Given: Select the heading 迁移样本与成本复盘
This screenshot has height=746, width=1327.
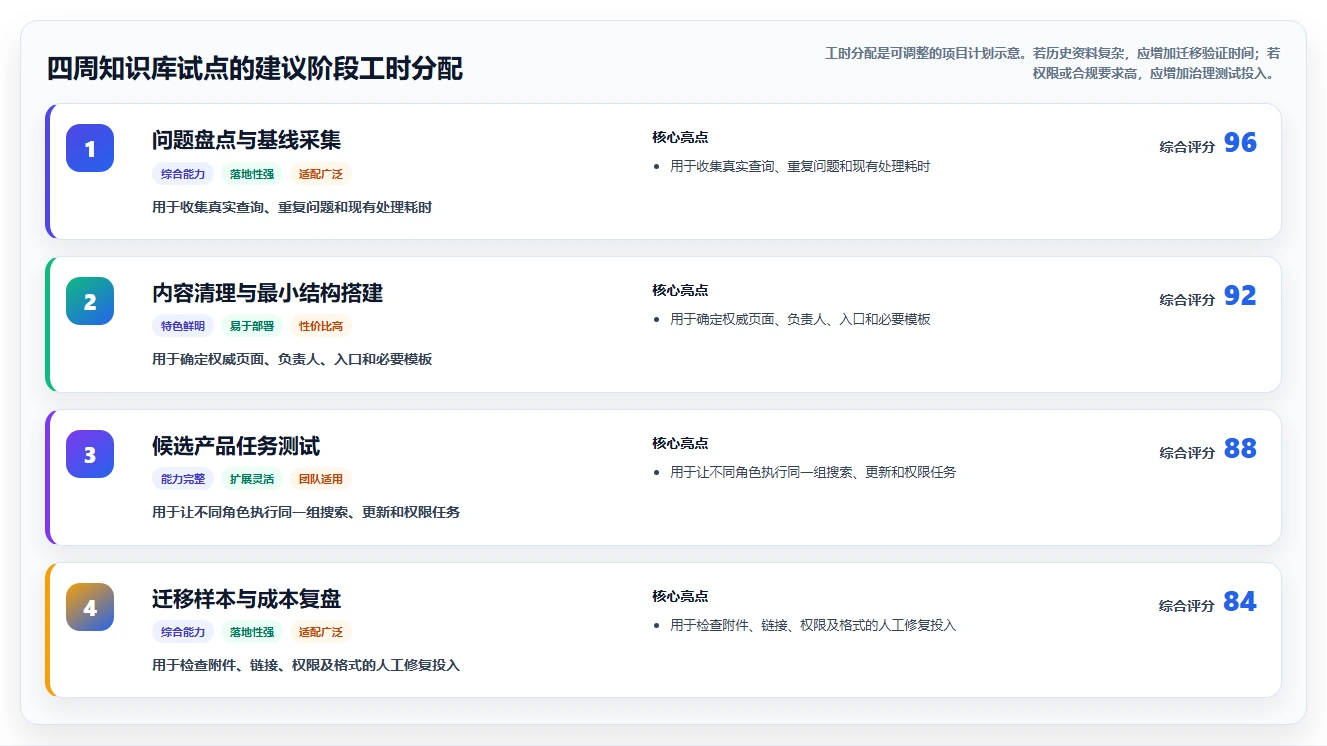Looking at the screenshot, I should [247, 599].
